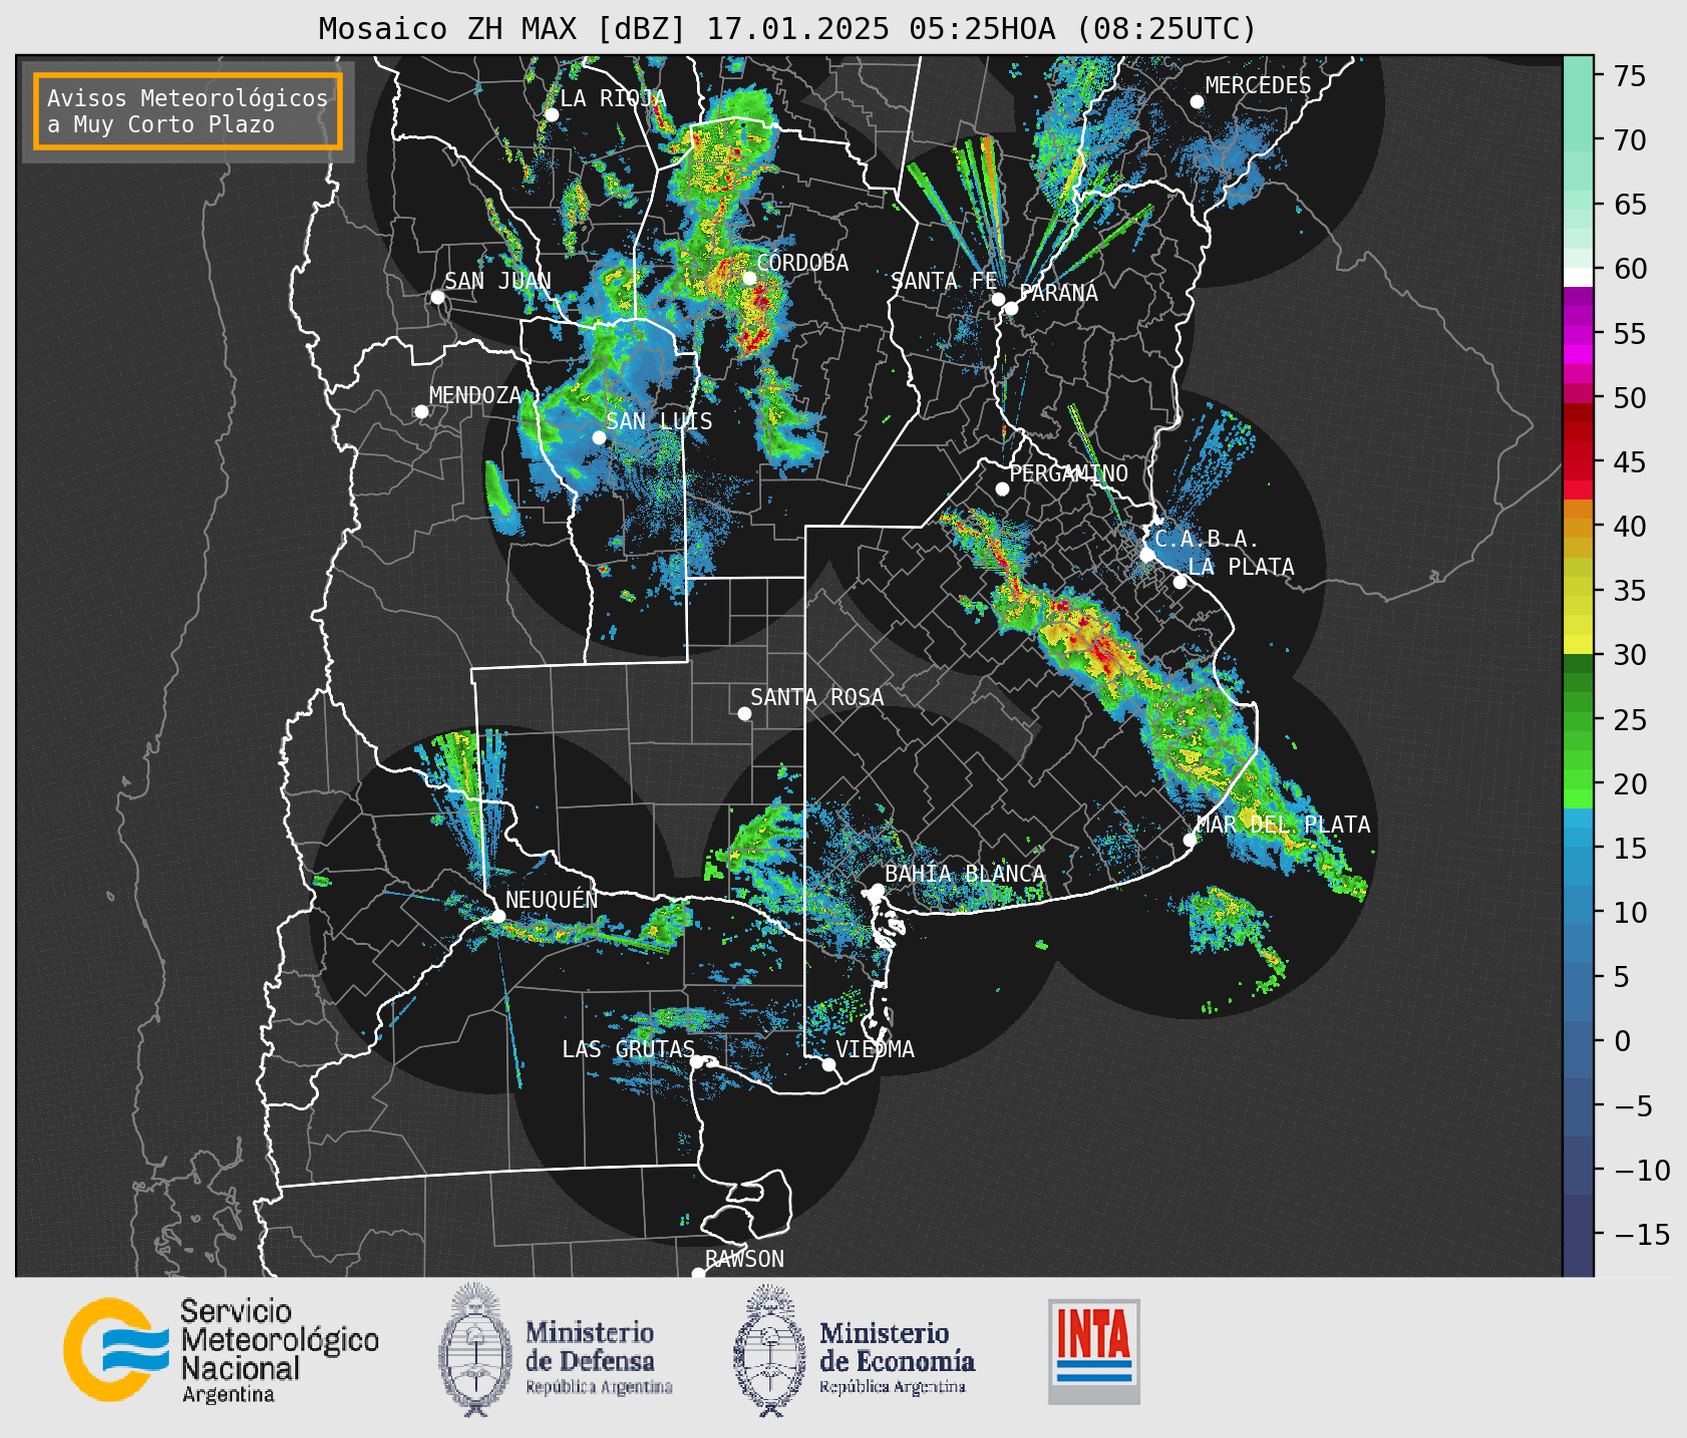Click the 0 dBZ scale label
Image resolution: width=1687 pixels, height=1438 pixels.
[1621, 1041]
